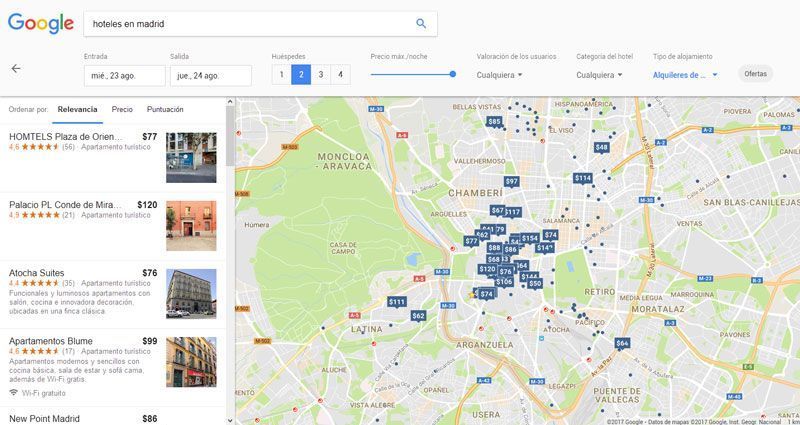Click the $67 map price marker
The image size is (800, 425).
click(x=497, y=210)
